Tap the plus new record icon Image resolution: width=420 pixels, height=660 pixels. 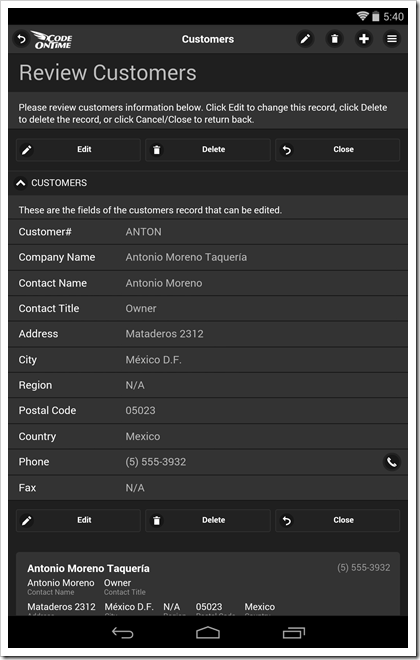pos(364,39)
